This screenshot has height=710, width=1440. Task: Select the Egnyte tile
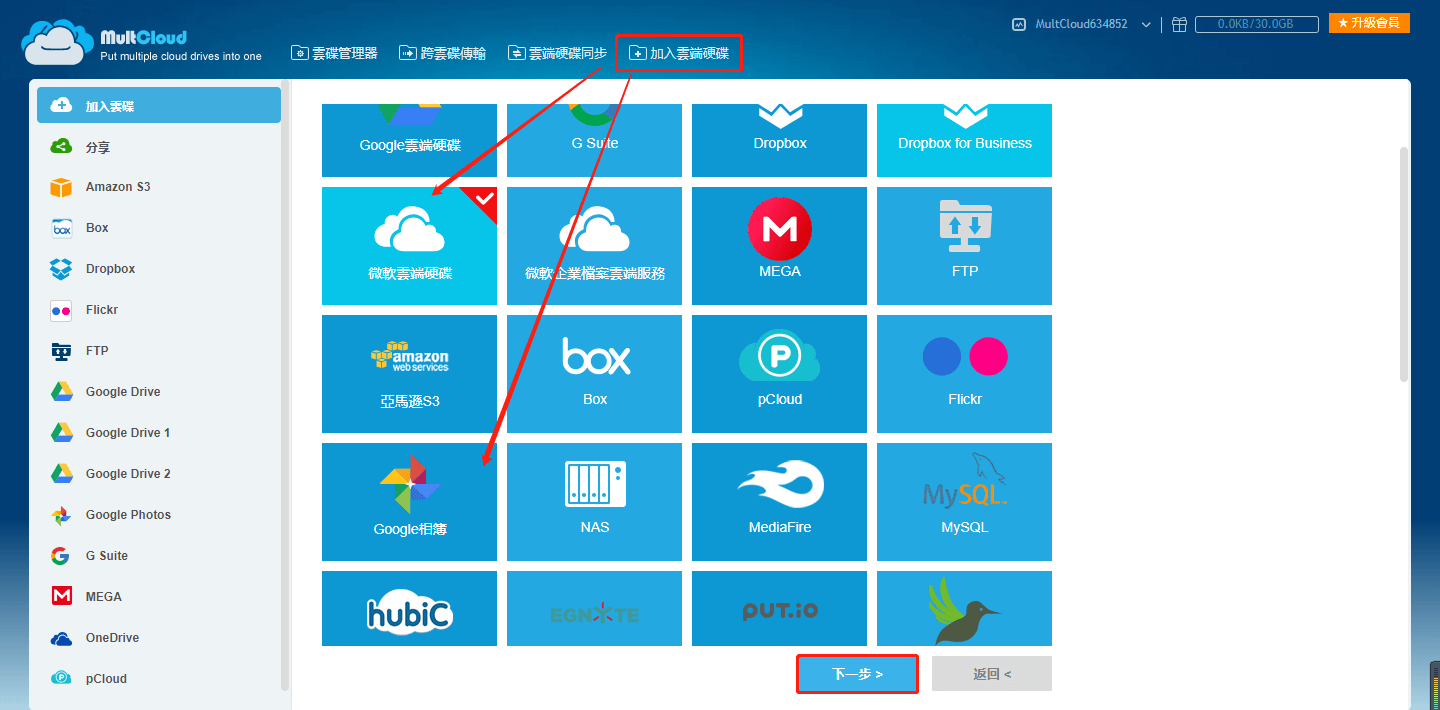coord(594,608)
